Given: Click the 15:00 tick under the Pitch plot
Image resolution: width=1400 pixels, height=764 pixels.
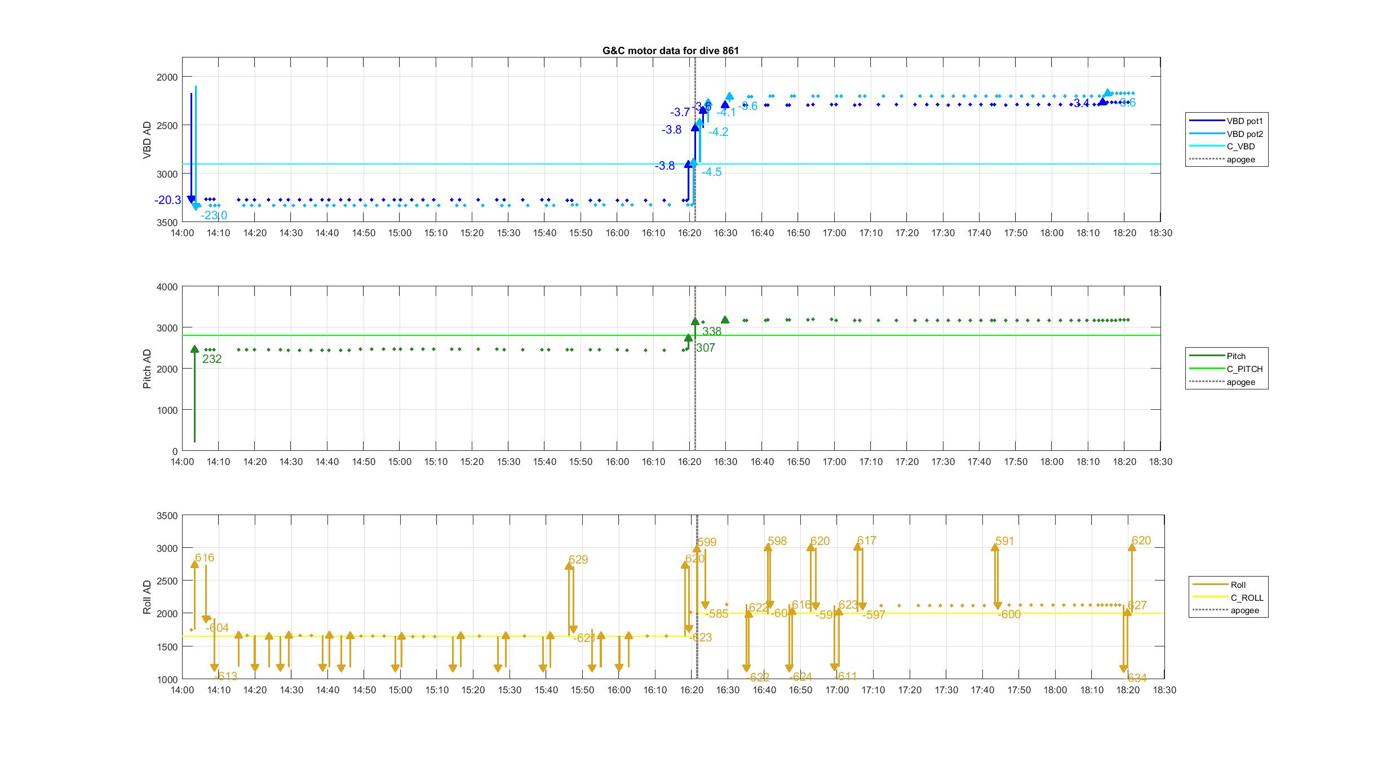Looking at the screenshot, I should (x=399, y=462).
